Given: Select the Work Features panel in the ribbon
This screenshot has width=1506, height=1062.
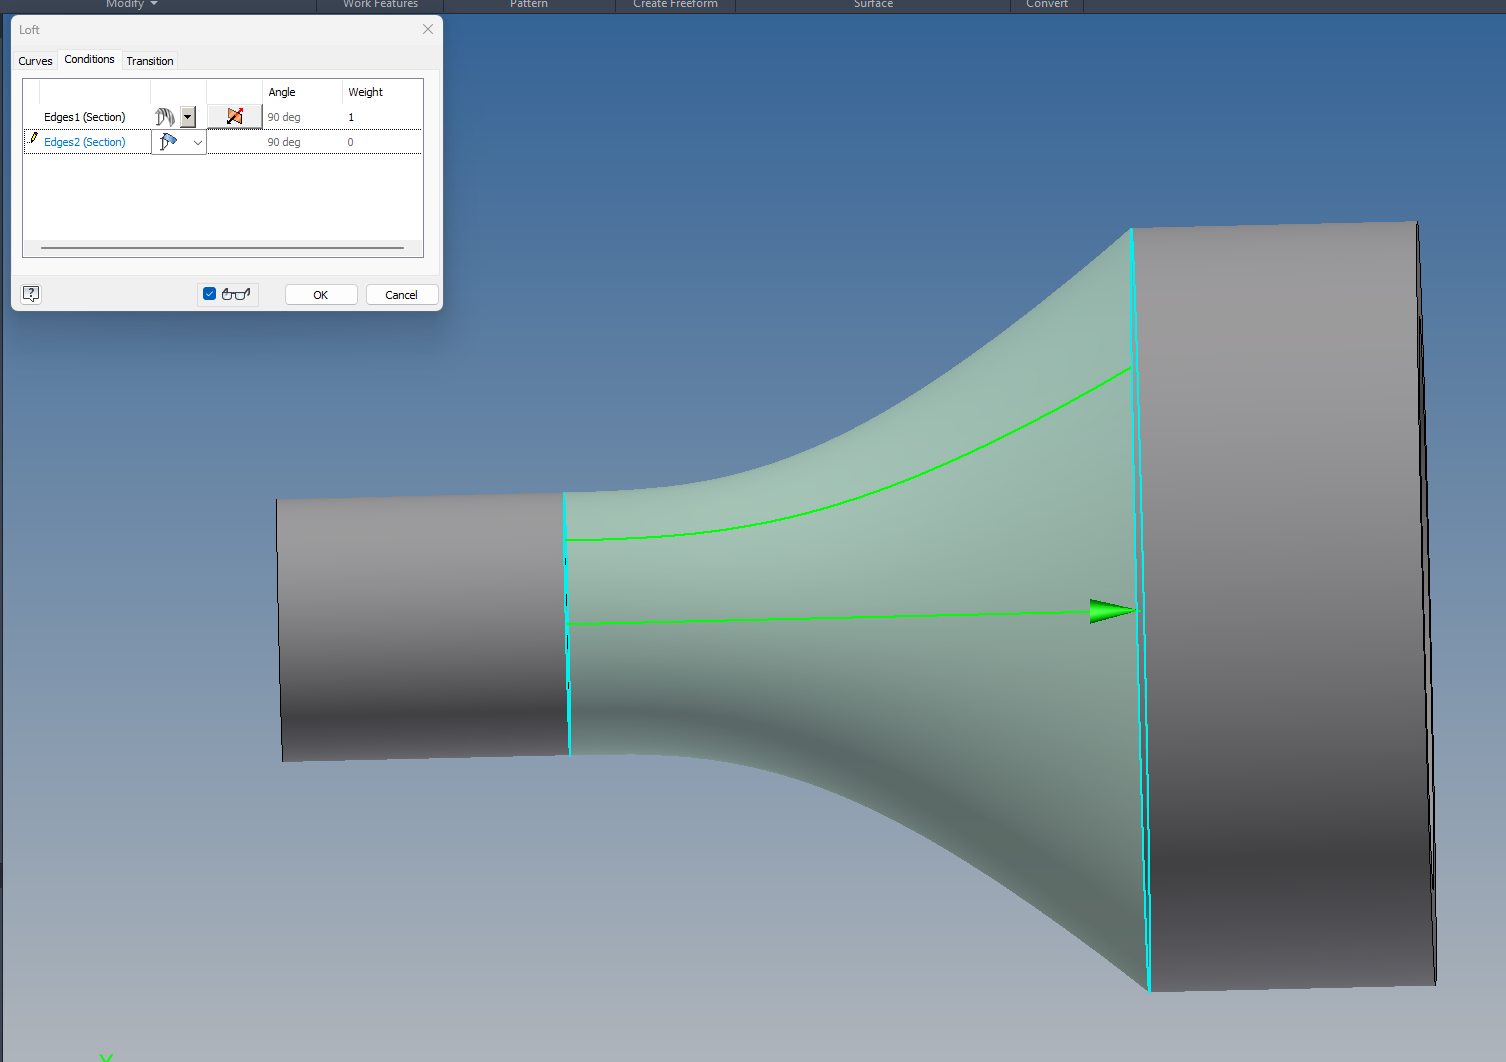Looking at the screenshot, I should tap(380, 5).
